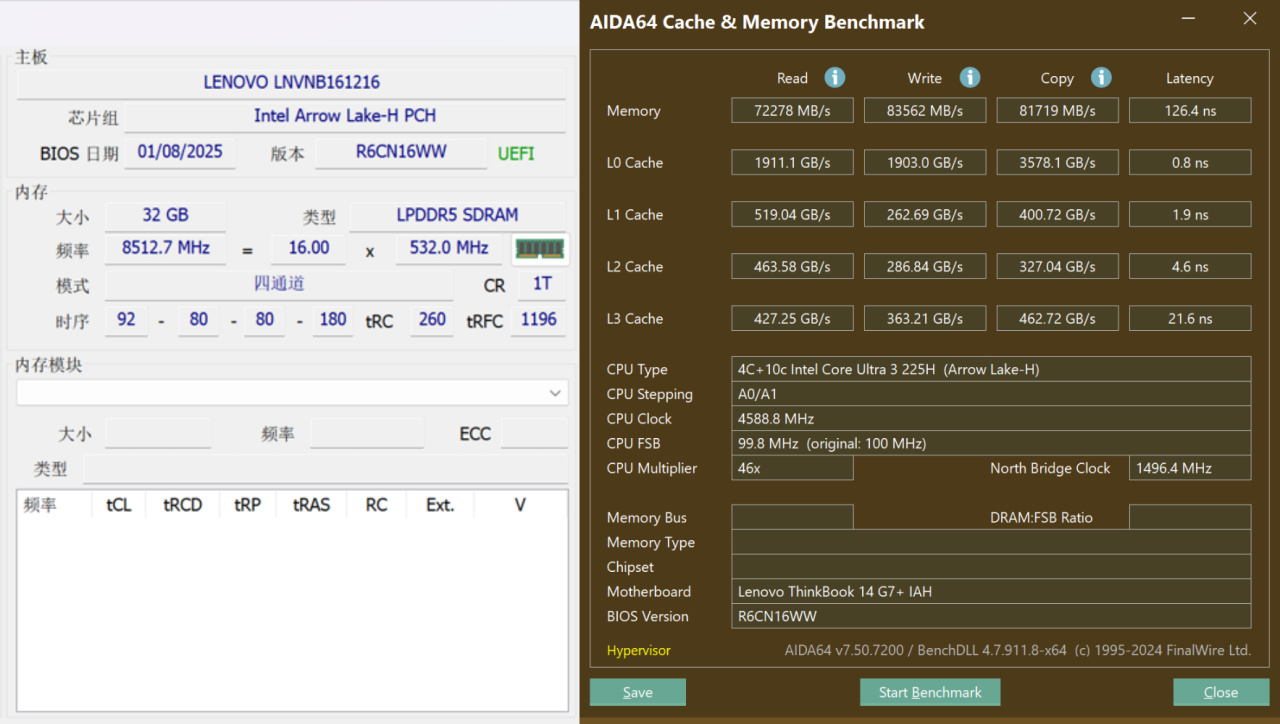Click North Bridge Clock value 1496.4 MHz
The height and width of the screenshot is (724, 1280).
1190,468
